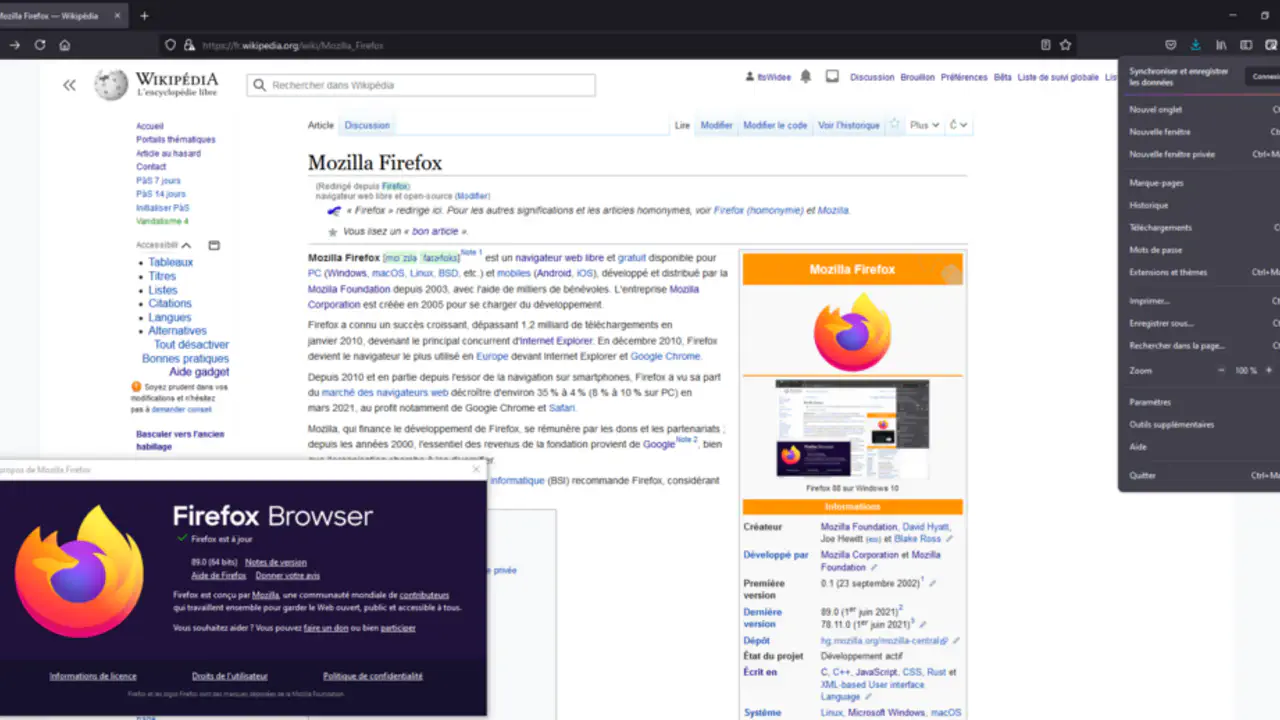
Task: Restore down the browser window
Action: [1264, 16]
